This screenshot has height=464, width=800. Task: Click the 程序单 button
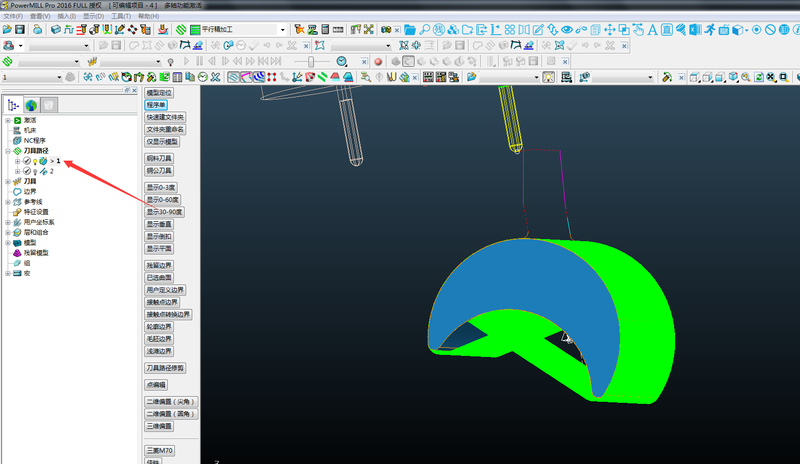click(156, 105)
